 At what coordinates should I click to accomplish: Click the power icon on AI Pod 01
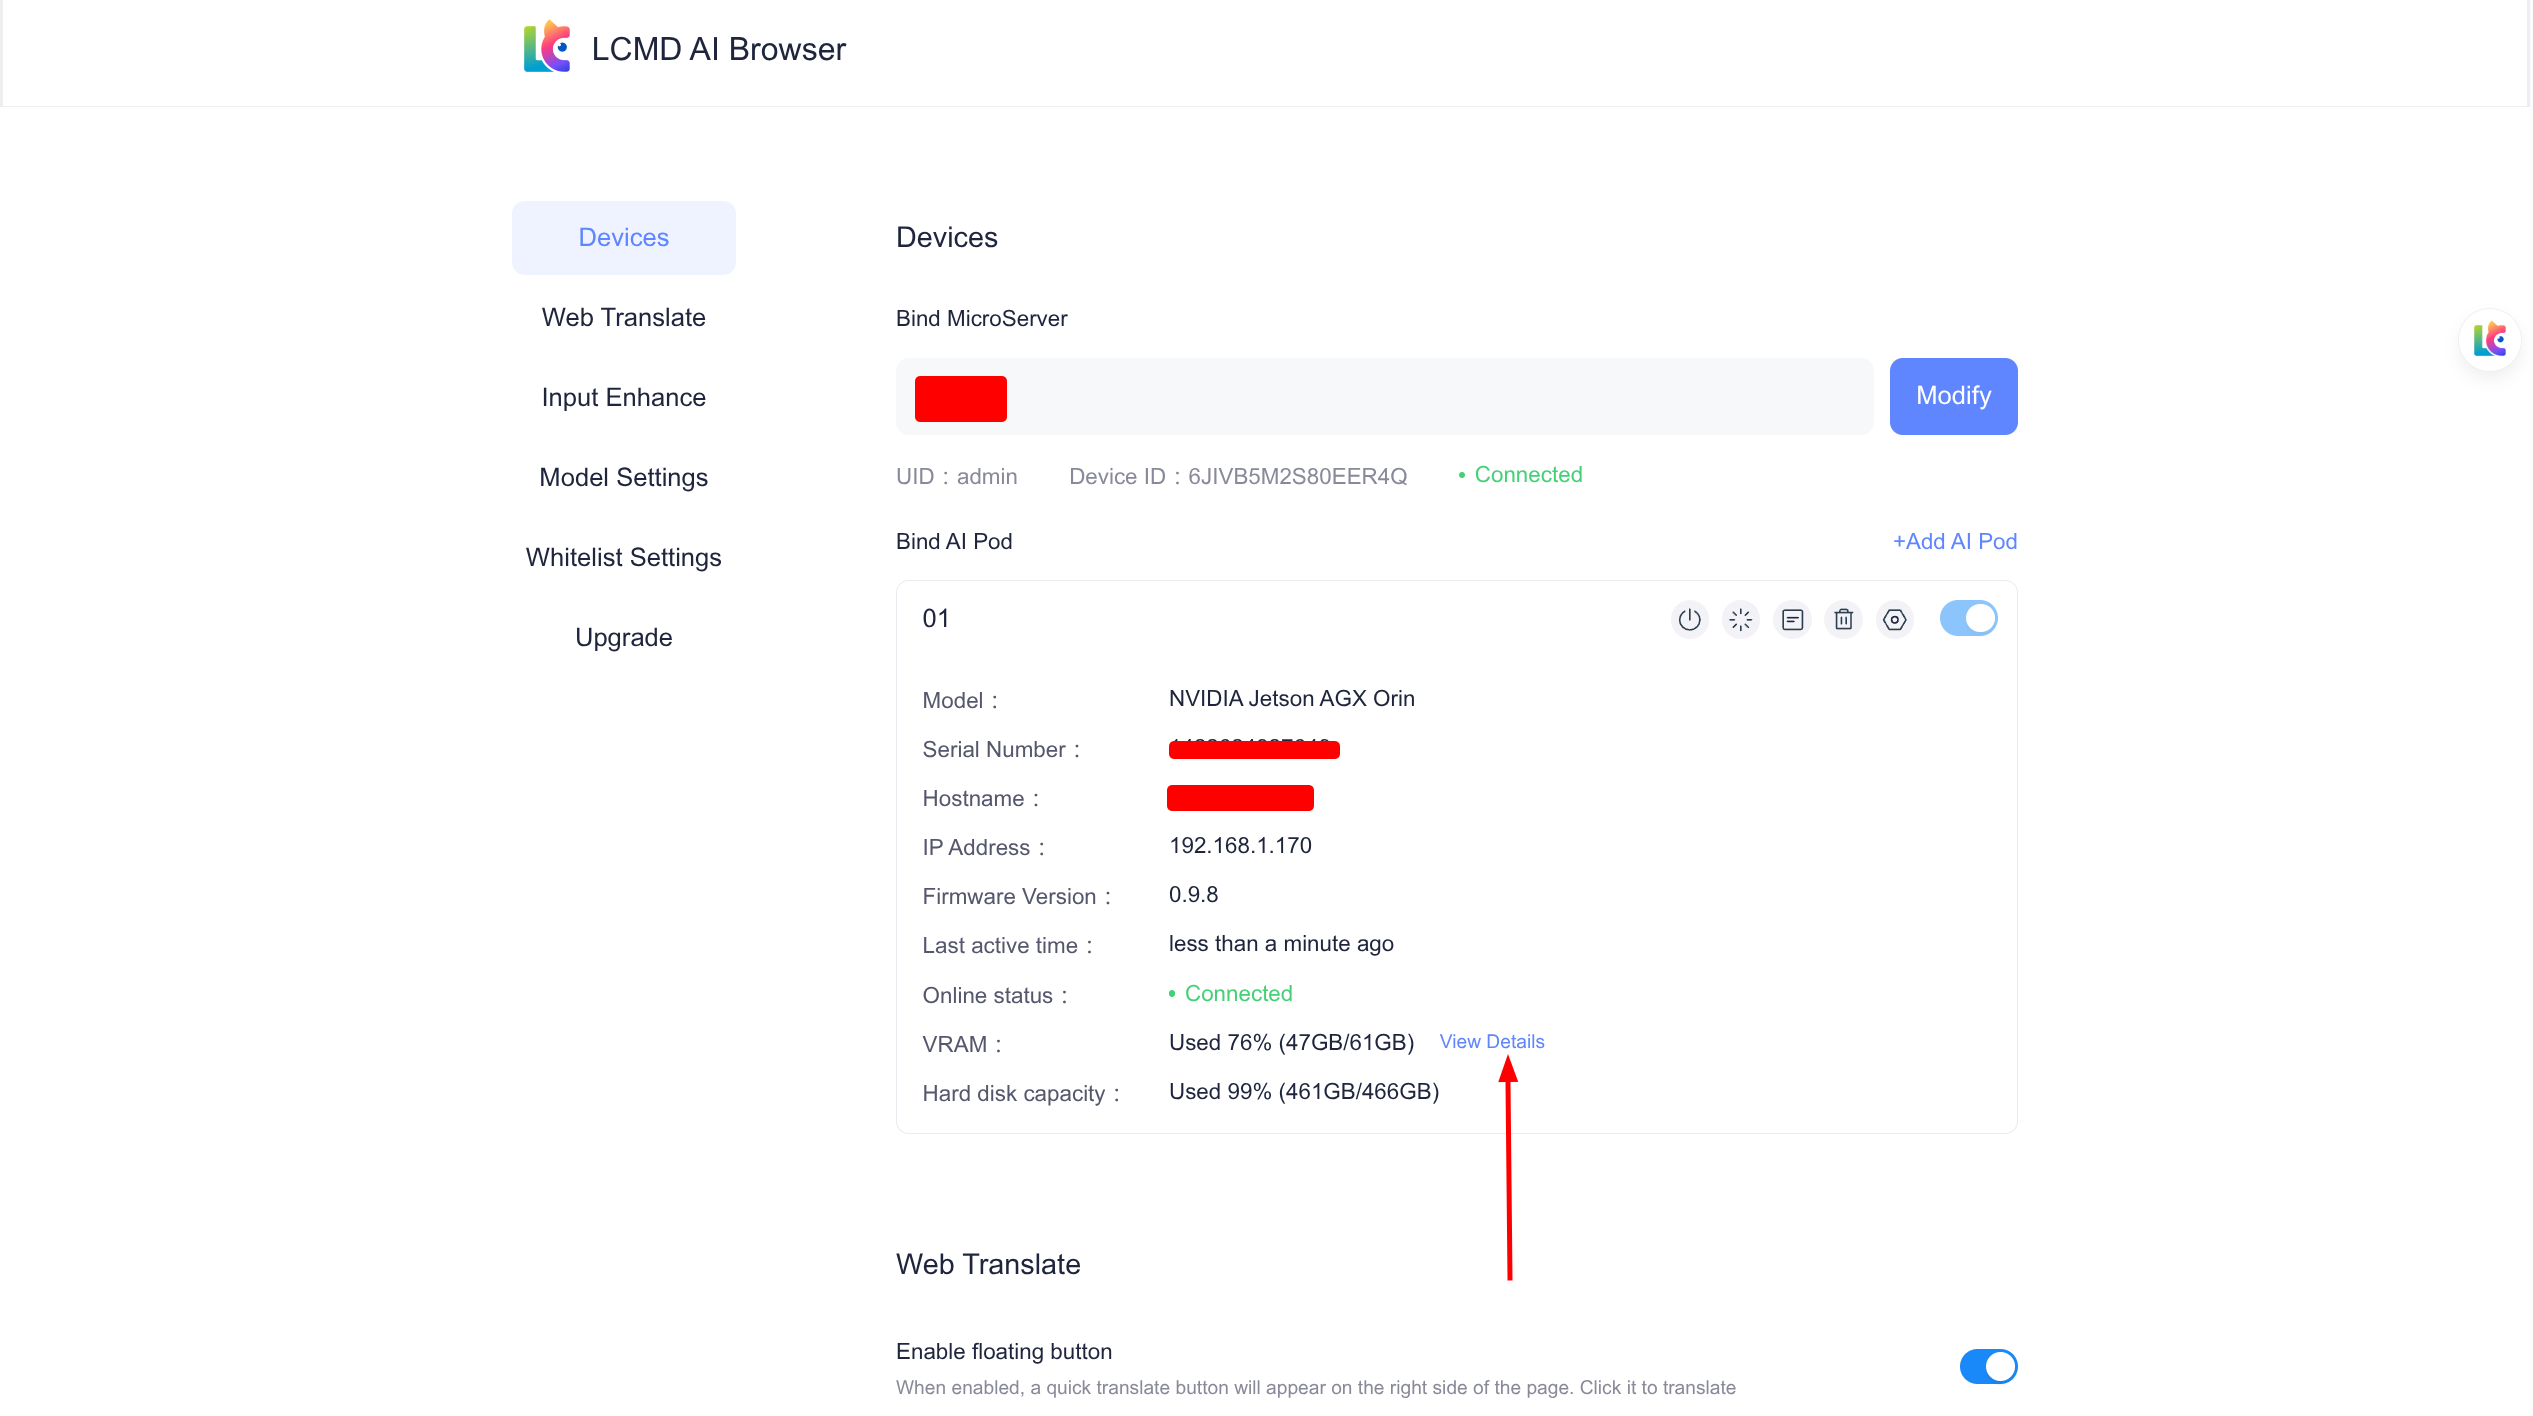pos(1689,620)
